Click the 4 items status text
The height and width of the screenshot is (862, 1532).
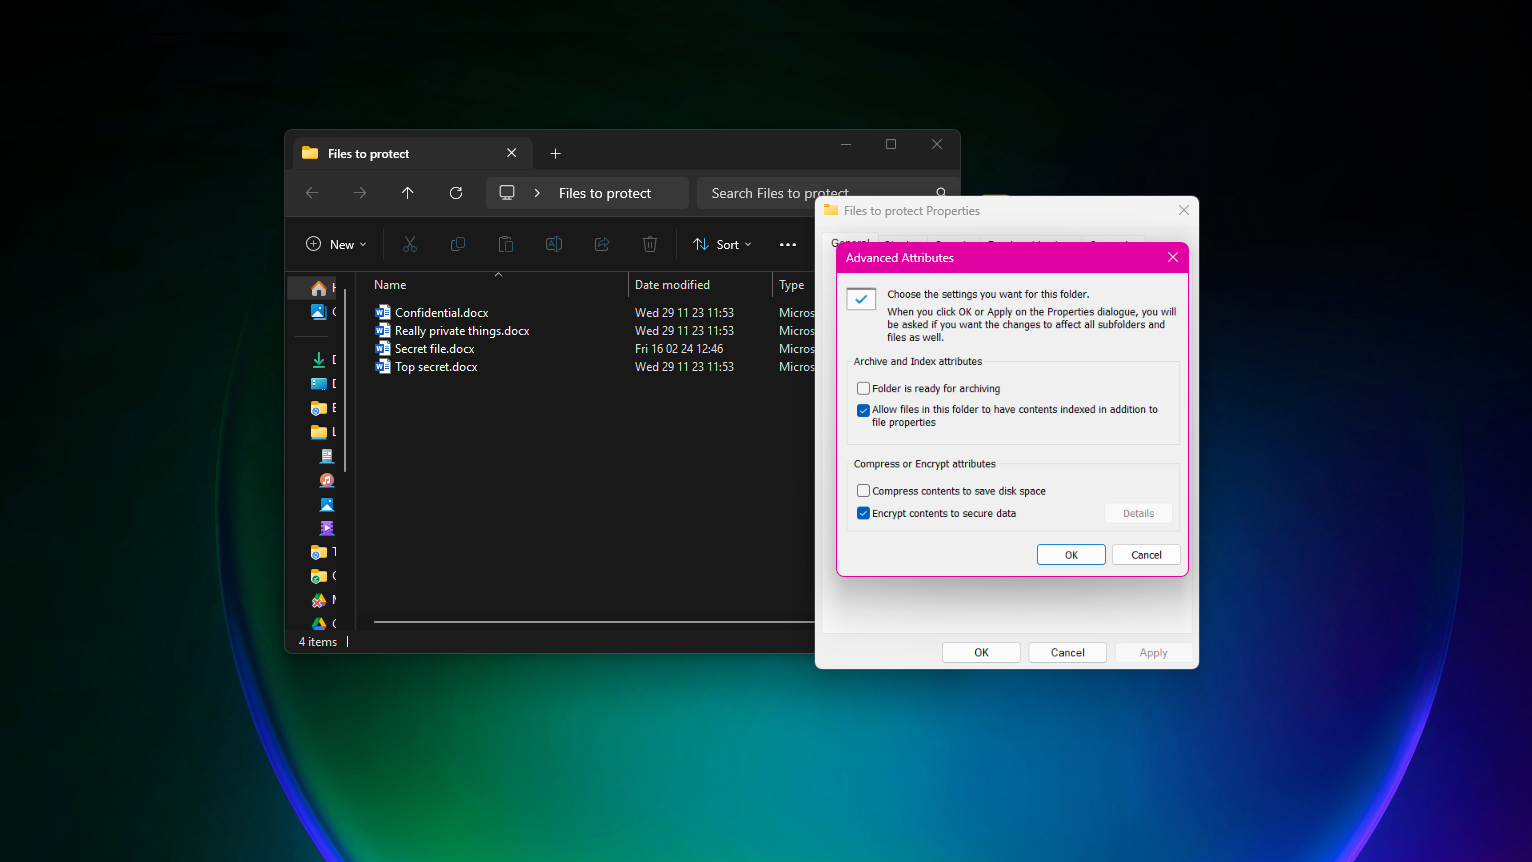point(318,642)
